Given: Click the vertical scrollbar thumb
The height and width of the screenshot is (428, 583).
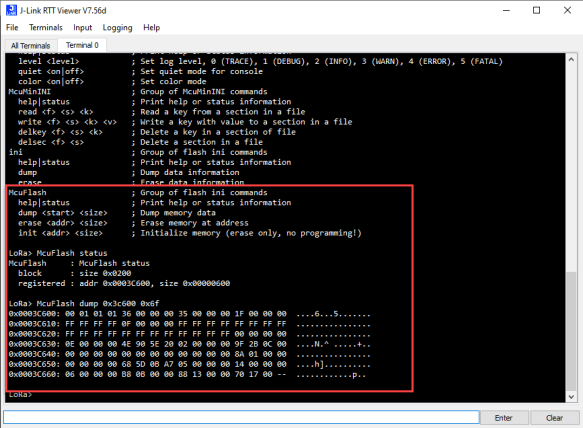Looking at the screenshot, I should click(571, 331).
